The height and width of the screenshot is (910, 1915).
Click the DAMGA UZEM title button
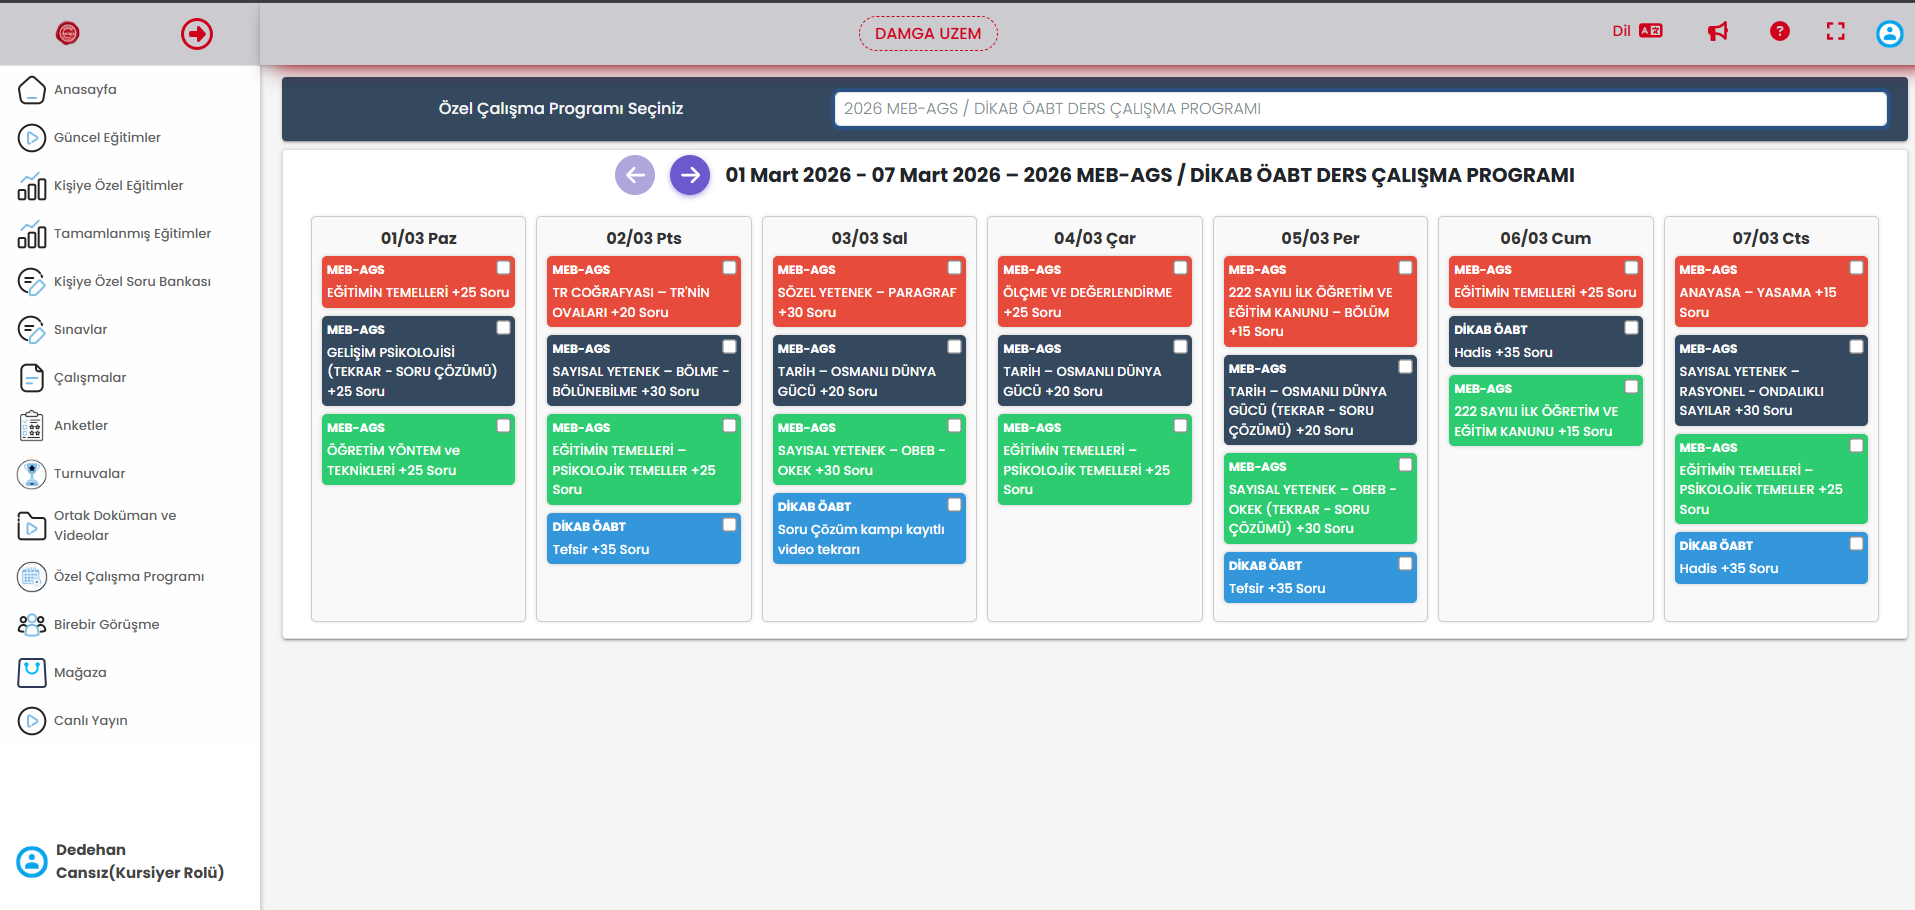click(x=927, y=34)
